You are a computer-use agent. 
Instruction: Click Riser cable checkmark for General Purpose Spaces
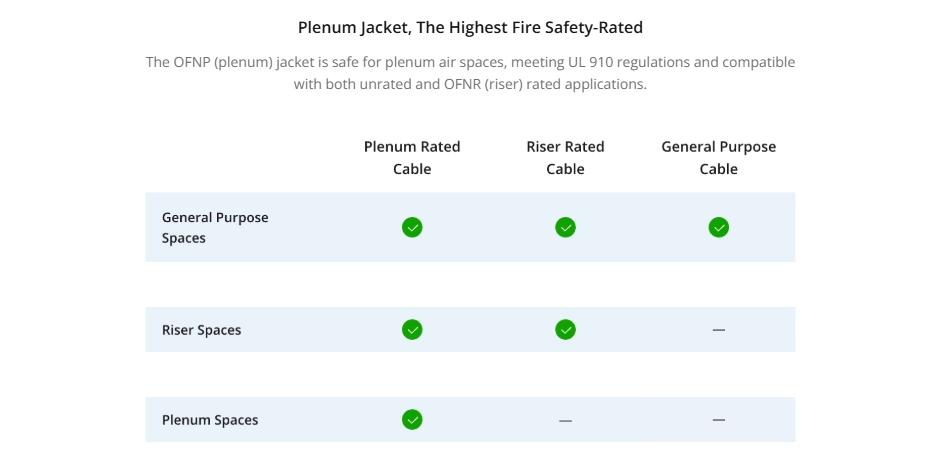565,227
